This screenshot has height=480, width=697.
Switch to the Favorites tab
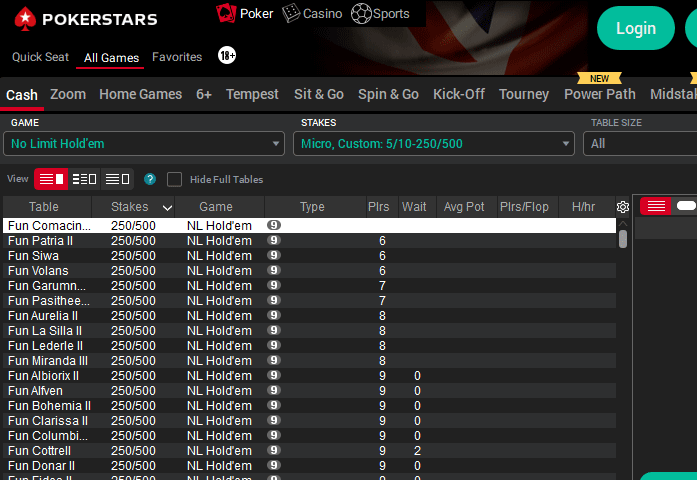[177, 57]
